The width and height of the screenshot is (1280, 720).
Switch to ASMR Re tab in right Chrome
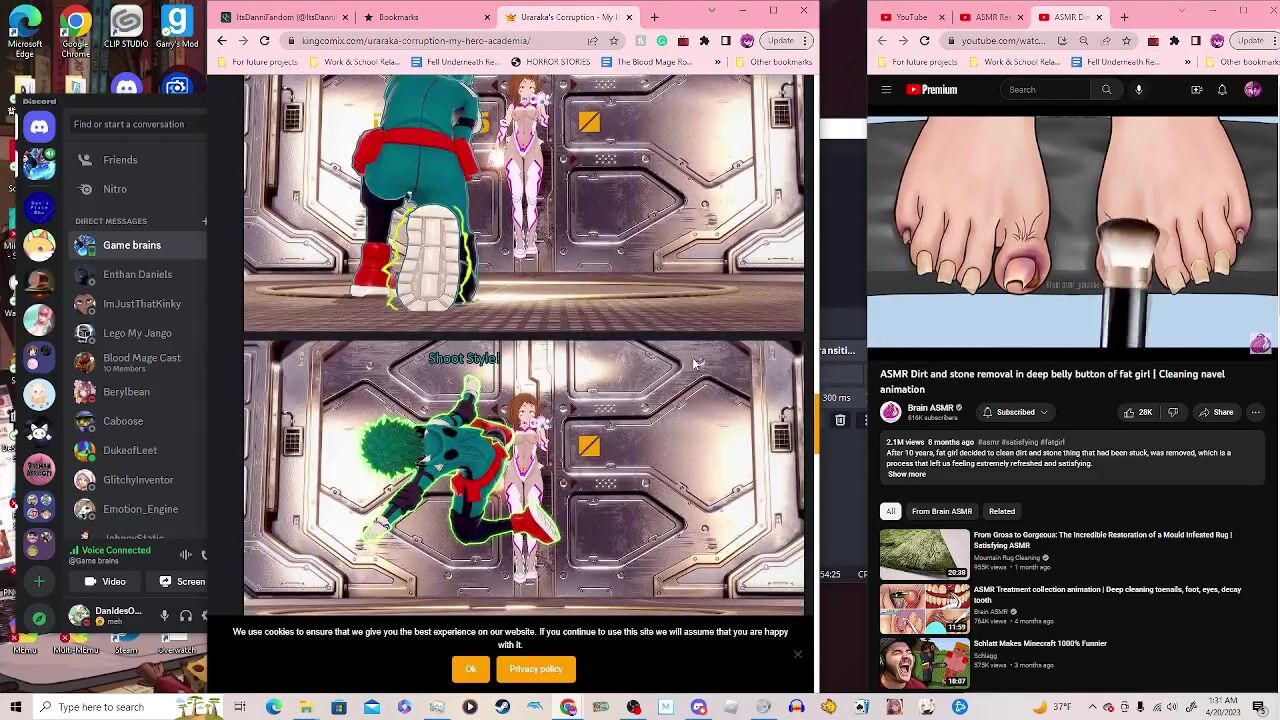990,17
